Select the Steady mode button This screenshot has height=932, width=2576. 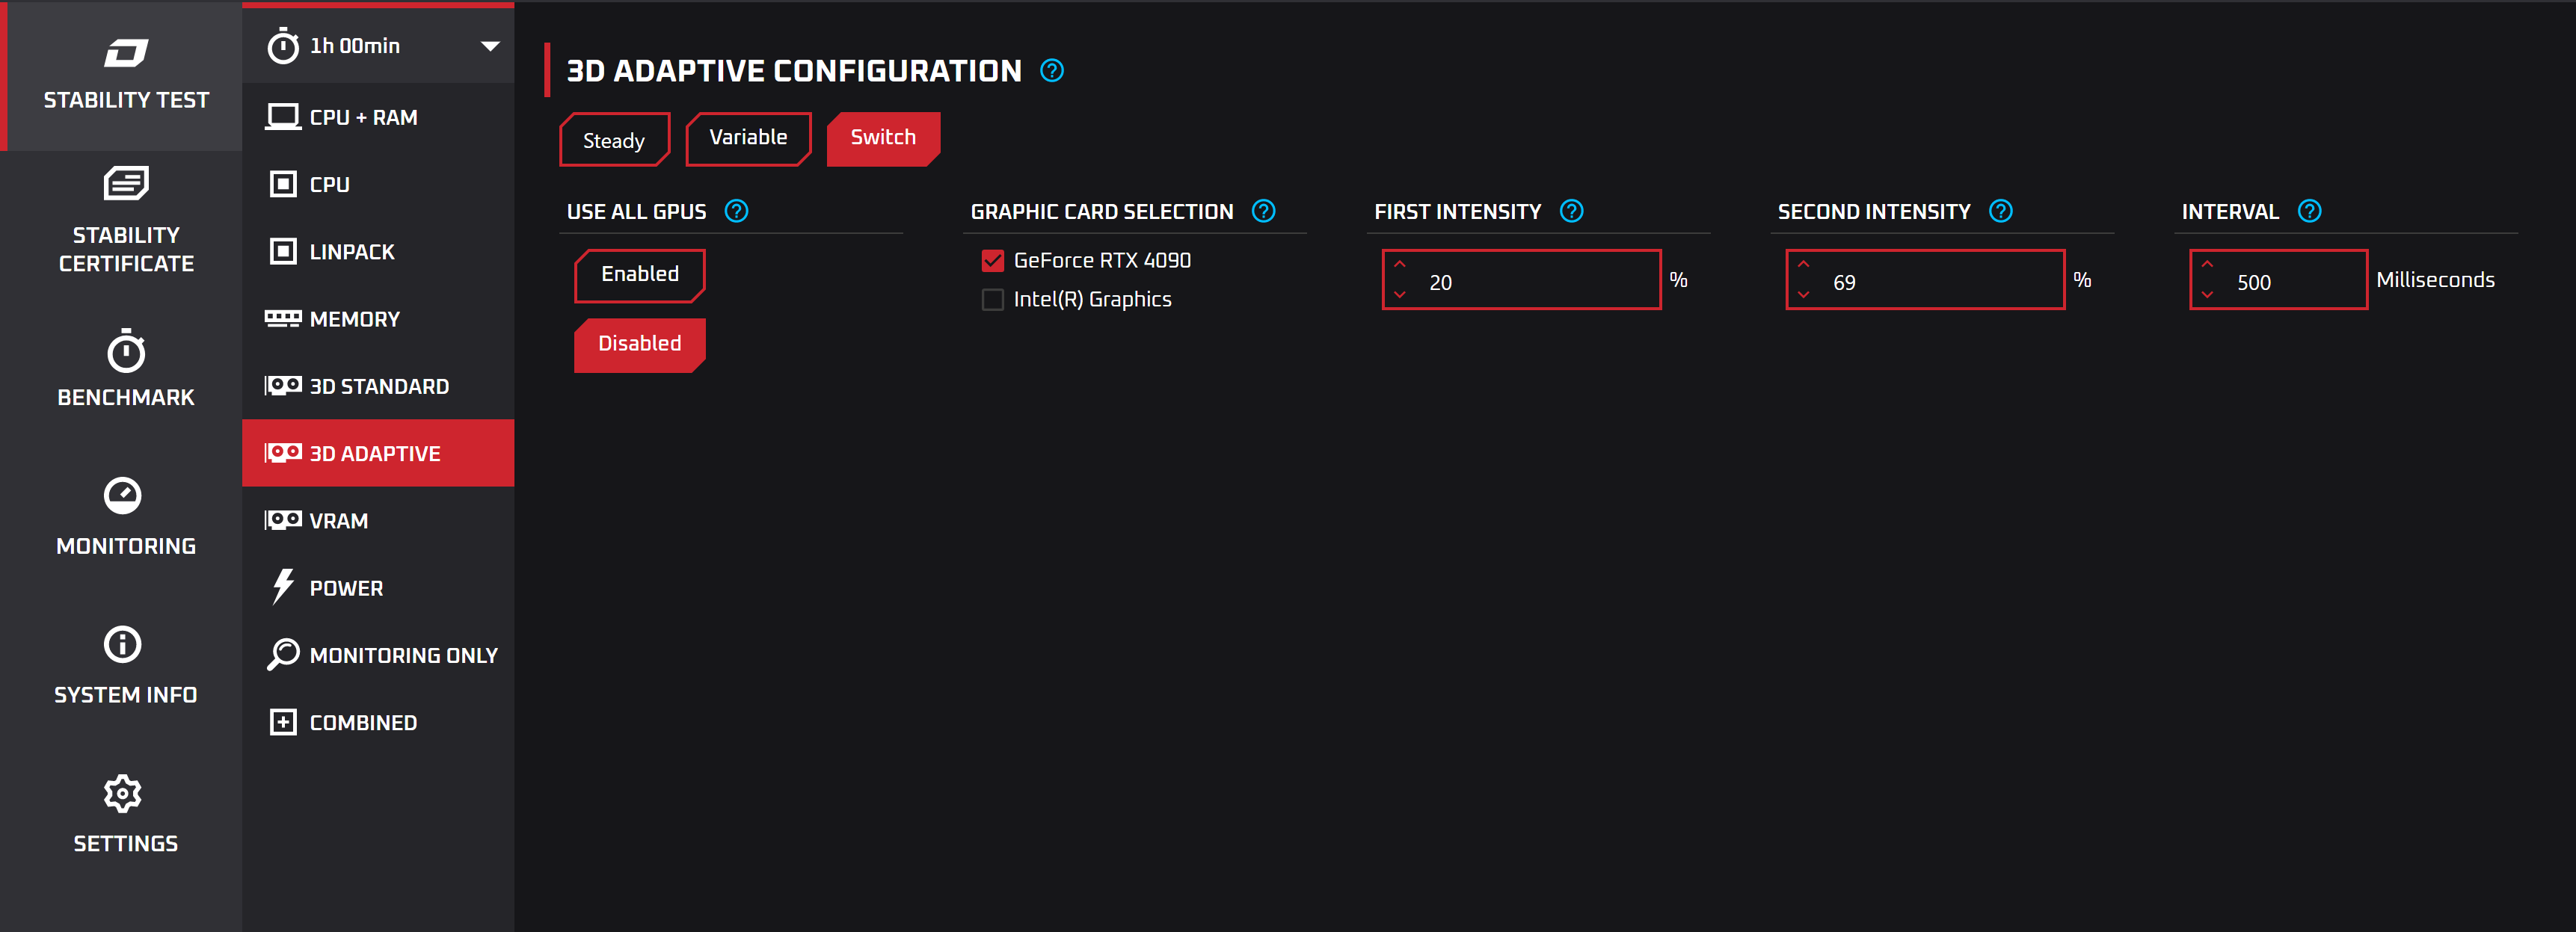[x=614, y=140]
